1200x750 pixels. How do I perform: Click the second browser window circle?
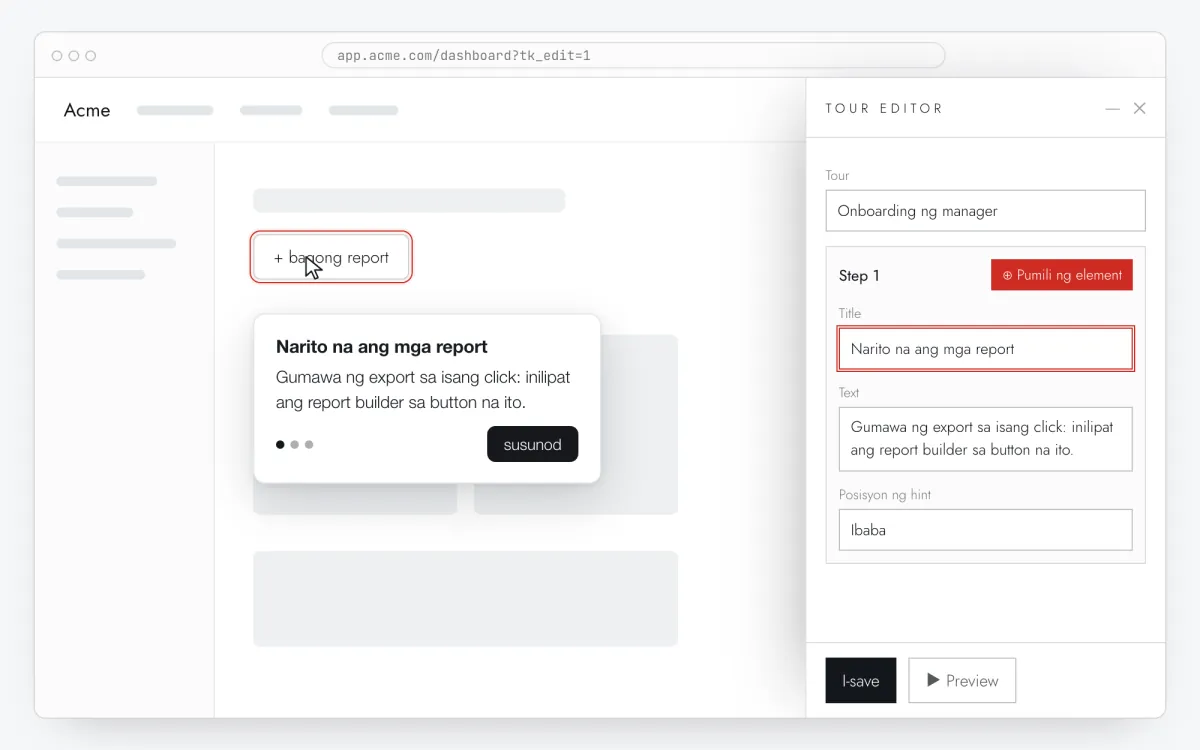(74, 56)
